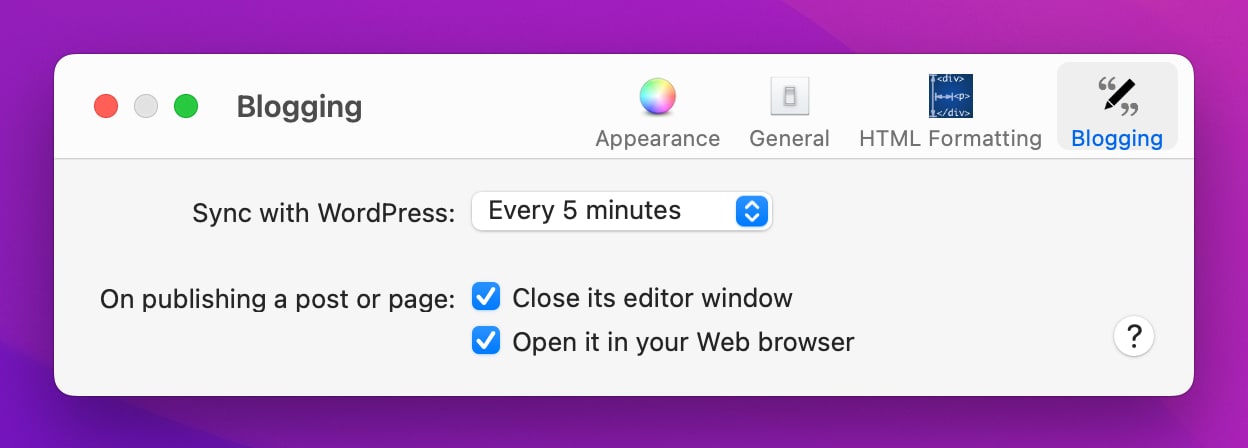Click the blue dropdown arrows for sync interval

pyautogui.click(x=751, y=211)
